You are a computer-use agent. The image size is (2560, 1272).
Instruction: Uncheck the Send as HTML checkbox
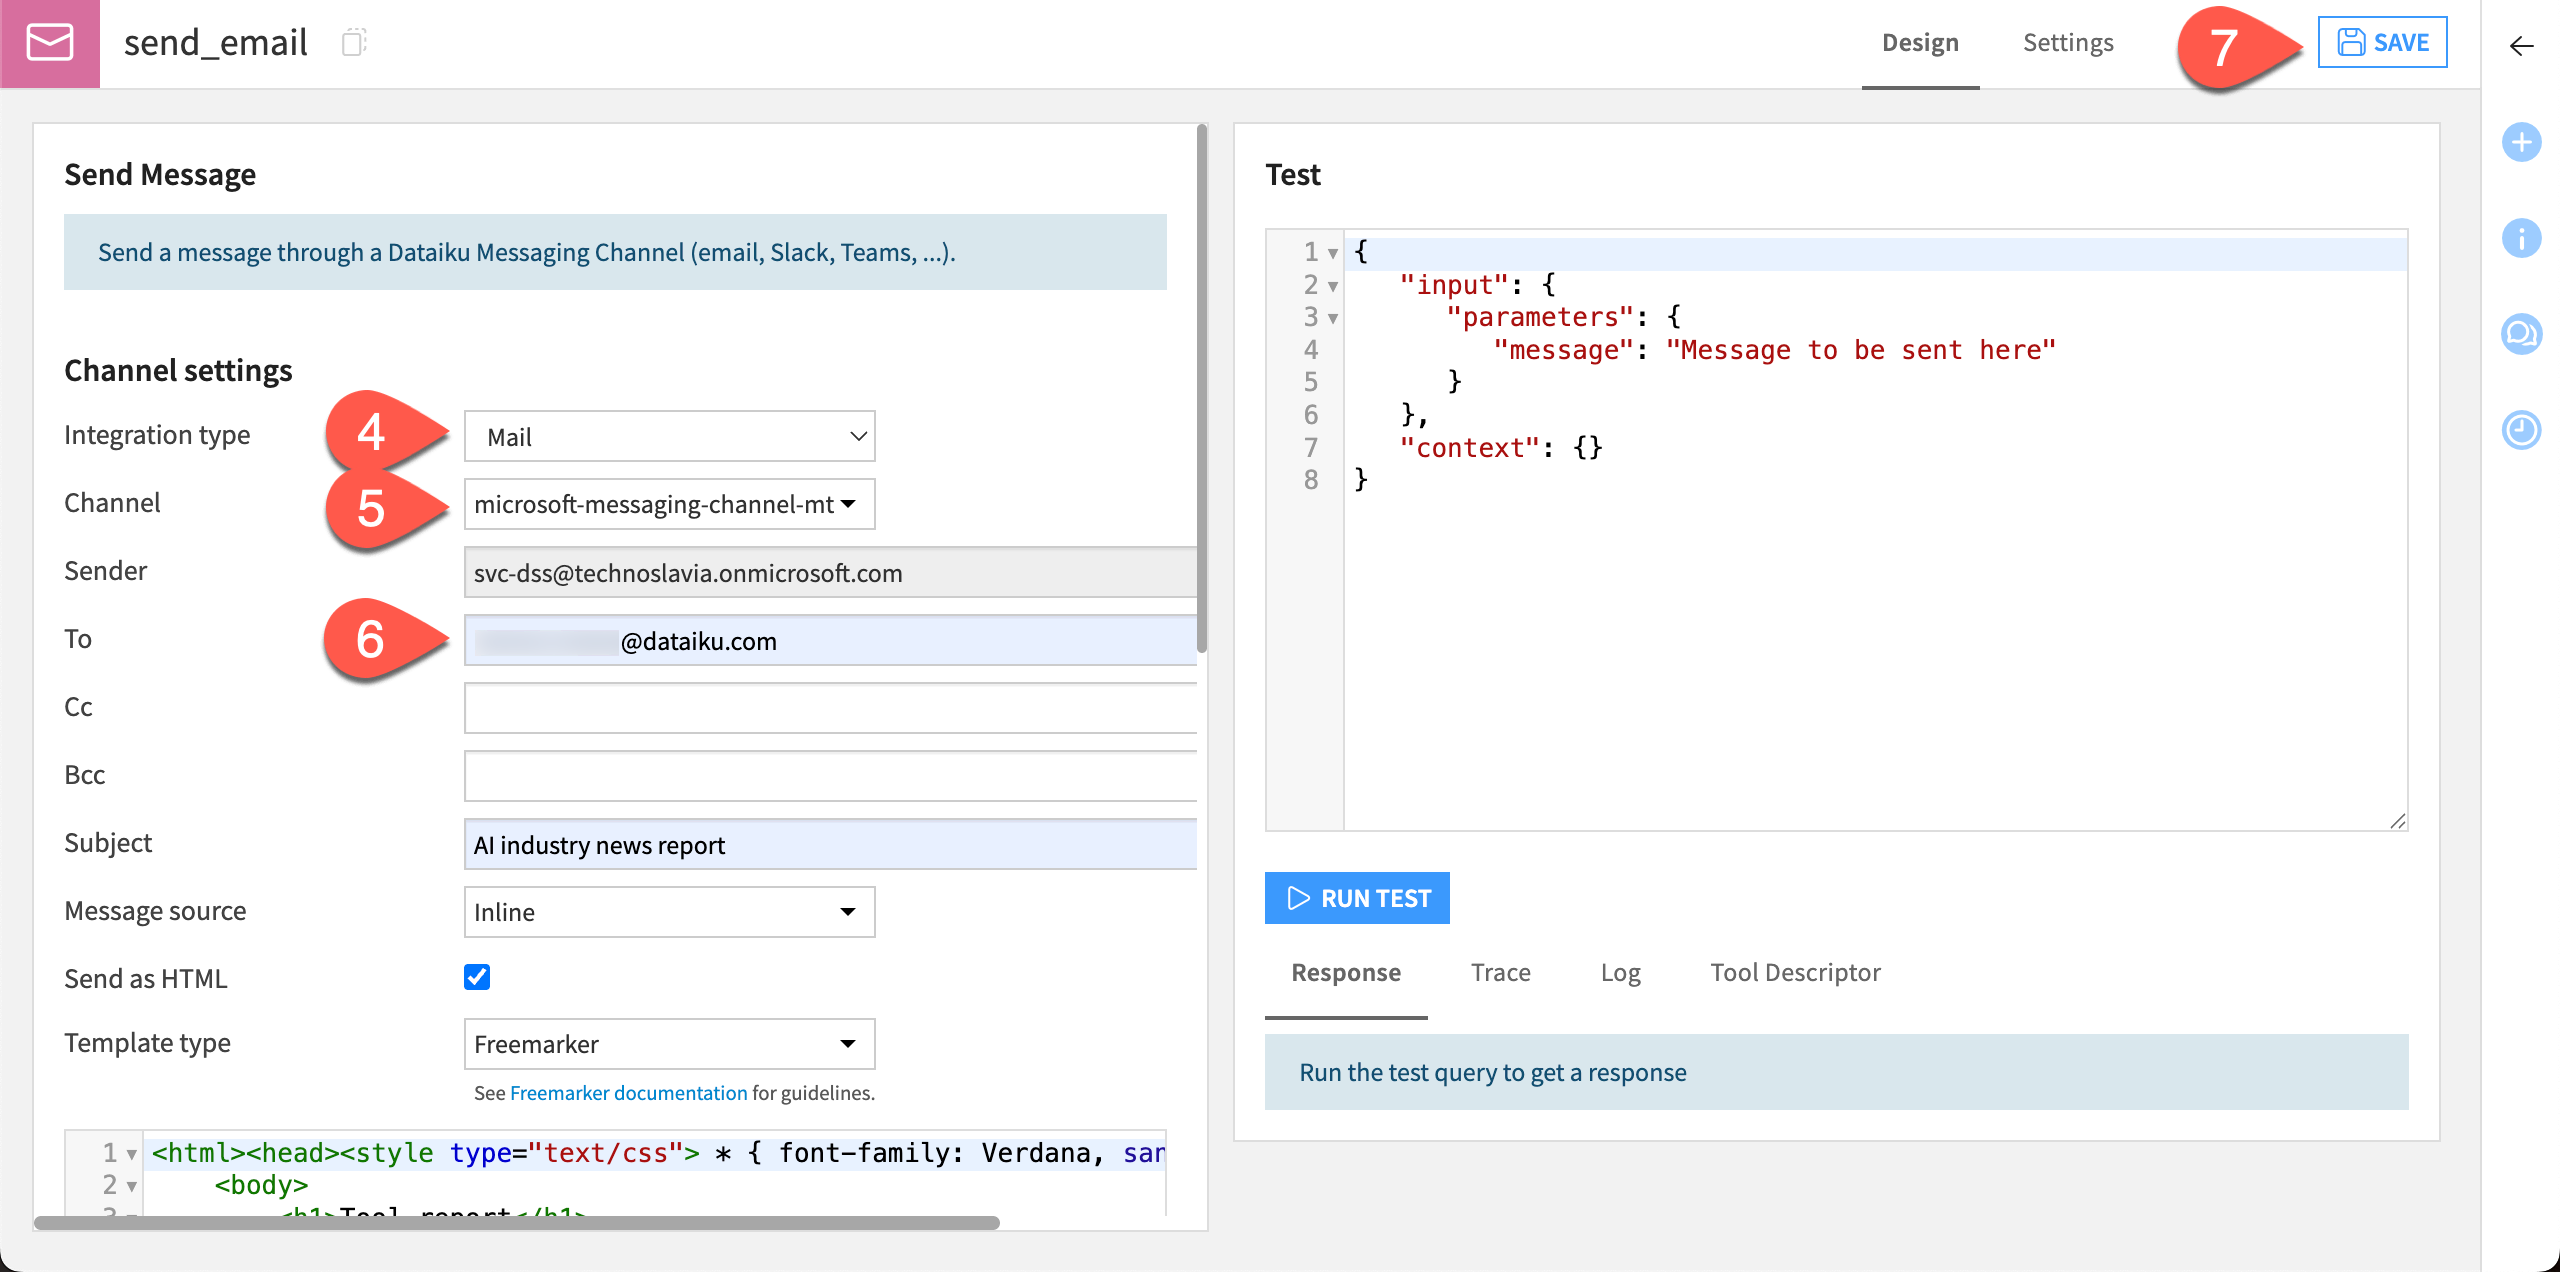pyautogui.click(x=477, y=977)
